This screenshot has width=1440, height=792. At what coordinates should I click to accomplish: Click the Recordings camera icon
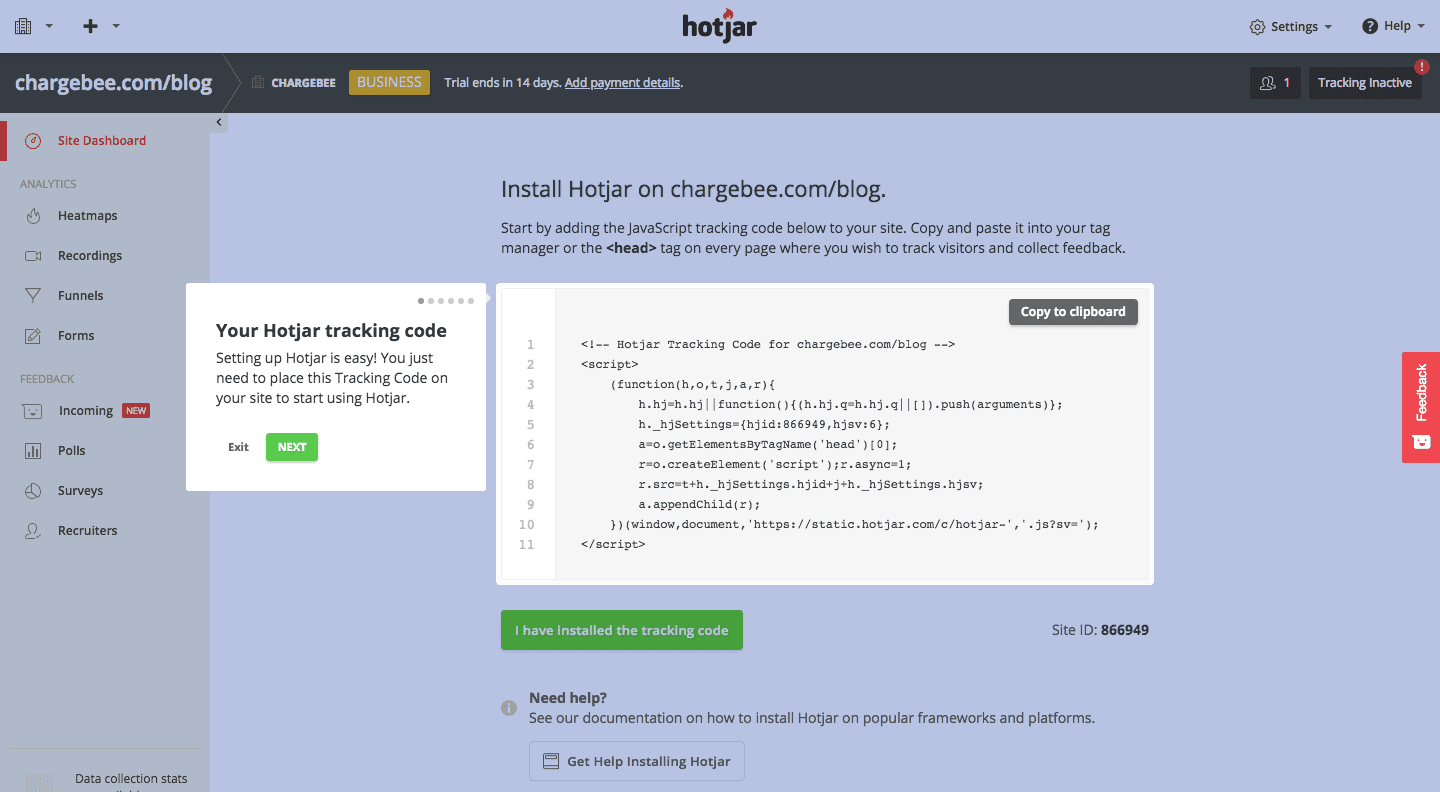point(33,256)
